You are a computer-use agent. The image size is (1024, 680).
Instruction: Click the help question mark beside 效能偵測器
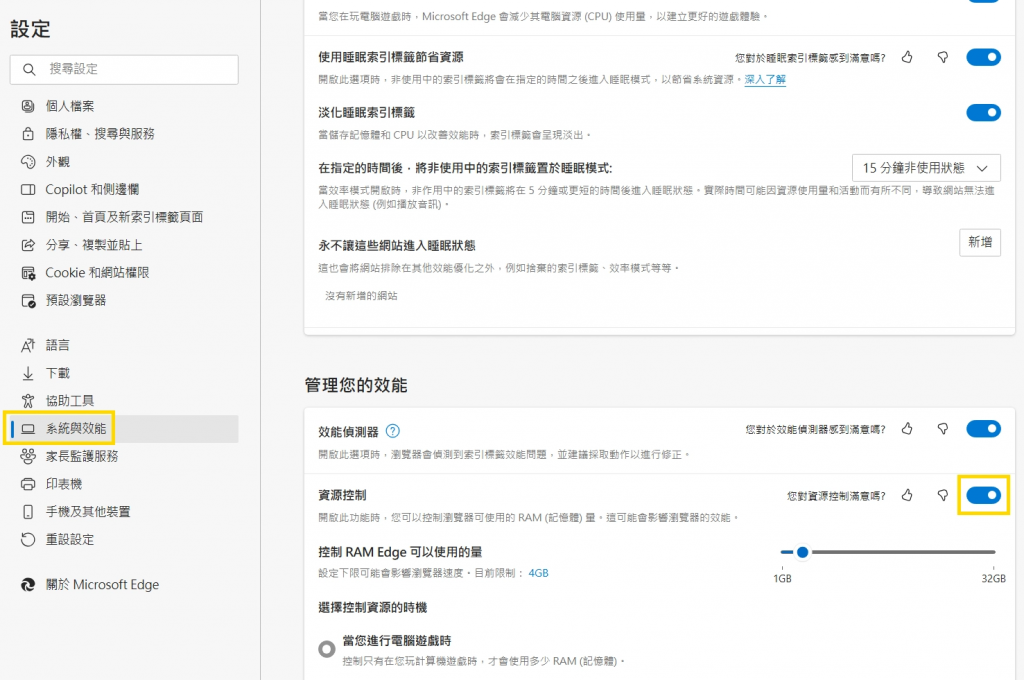pos(392,431)
